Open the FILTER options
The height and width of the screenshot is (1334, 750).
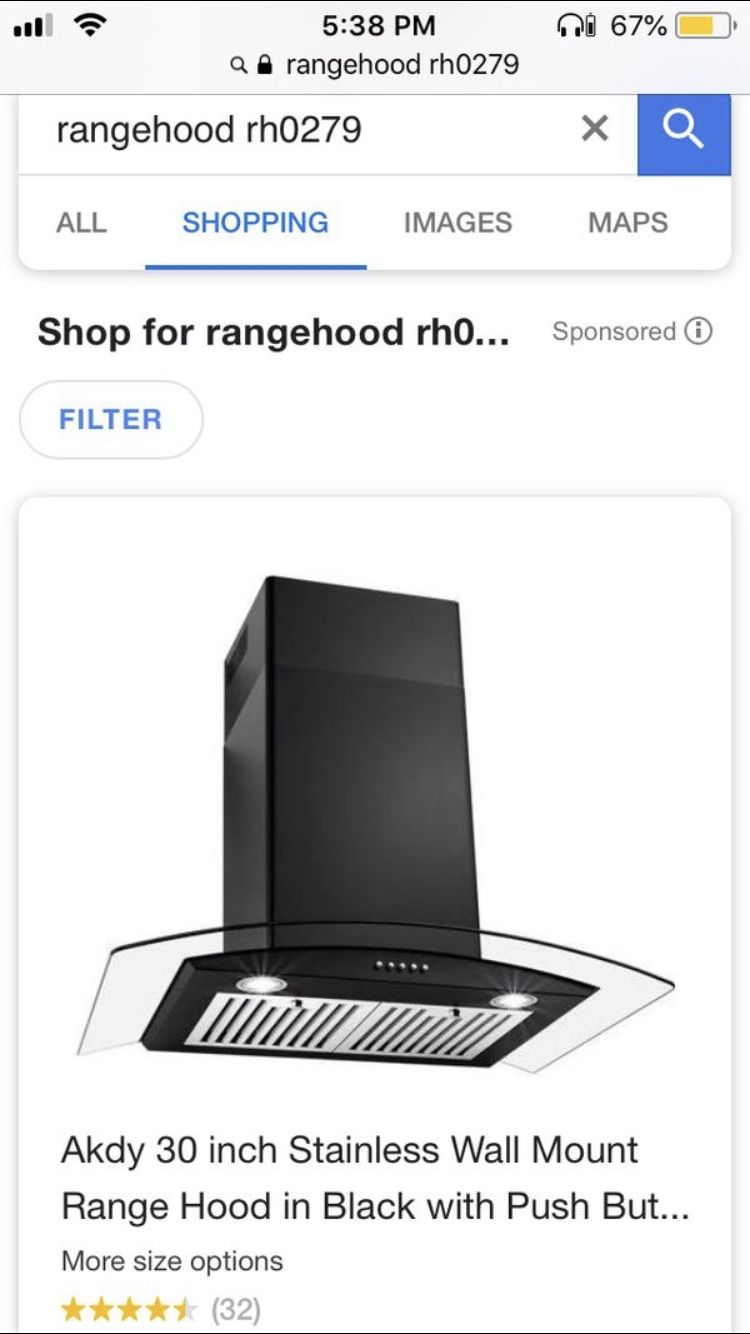click(111, 419)
